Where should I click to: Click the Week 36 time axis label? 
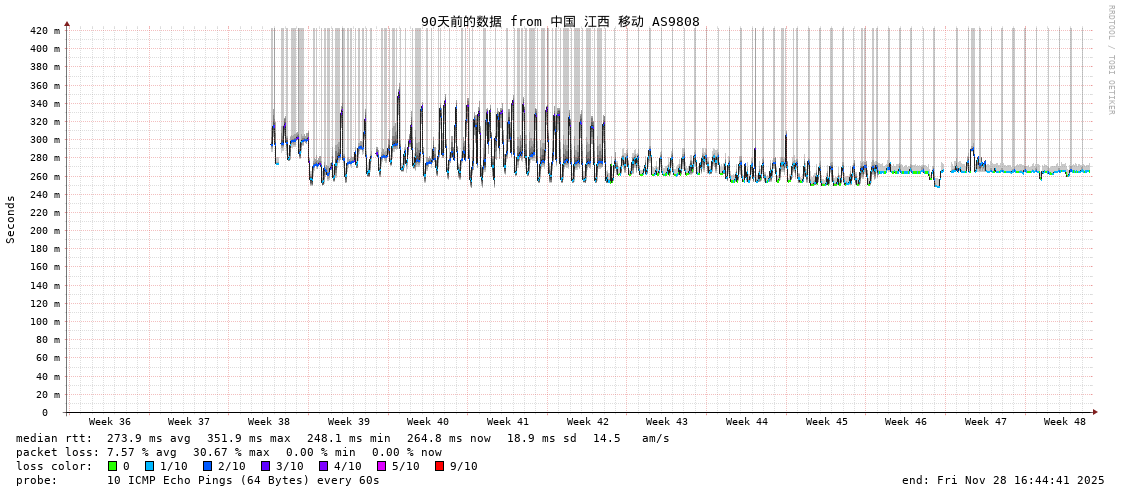pyautogui.click(x=110, y=422)
